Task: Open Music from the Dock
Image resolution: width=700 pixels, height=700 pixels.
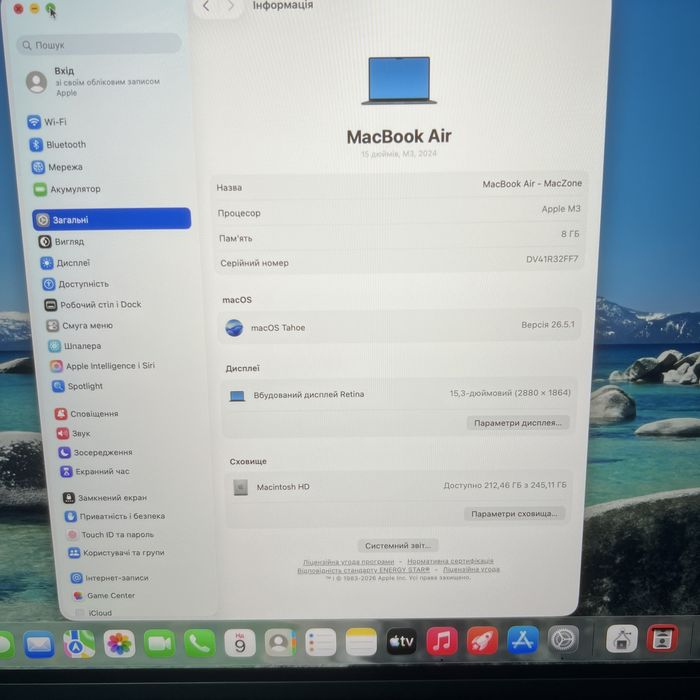Action: point(442,641)
